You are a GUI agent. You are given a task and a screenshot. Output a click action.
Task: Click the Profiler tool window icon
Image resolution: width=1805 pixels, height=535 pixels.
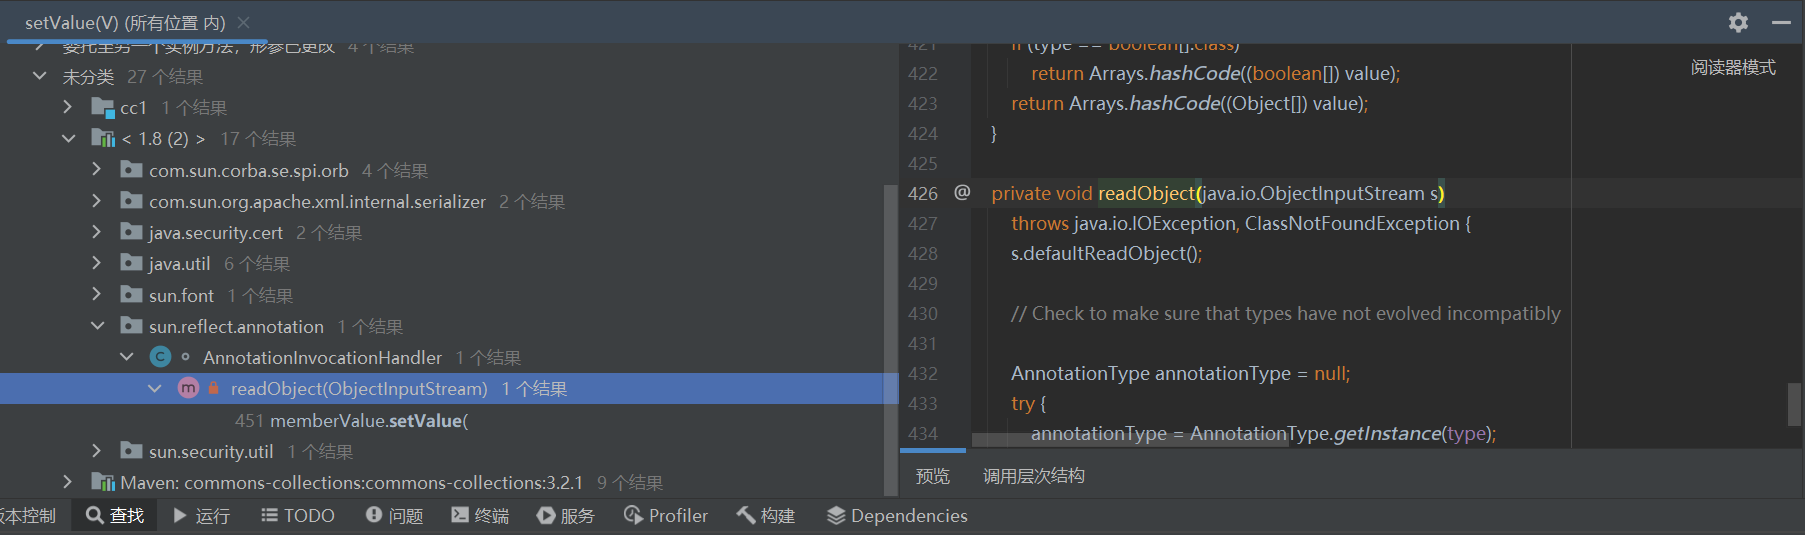point(633,515)
